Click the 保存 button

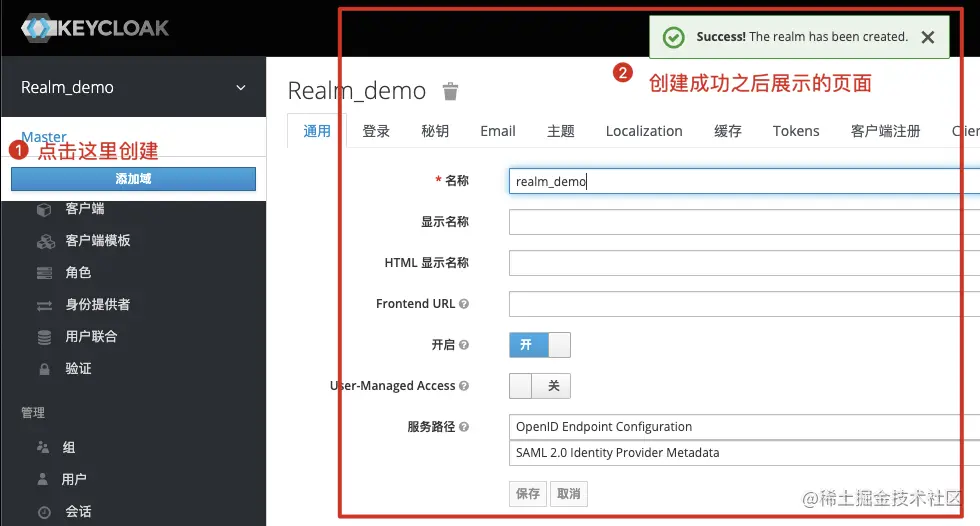[528, 494]
